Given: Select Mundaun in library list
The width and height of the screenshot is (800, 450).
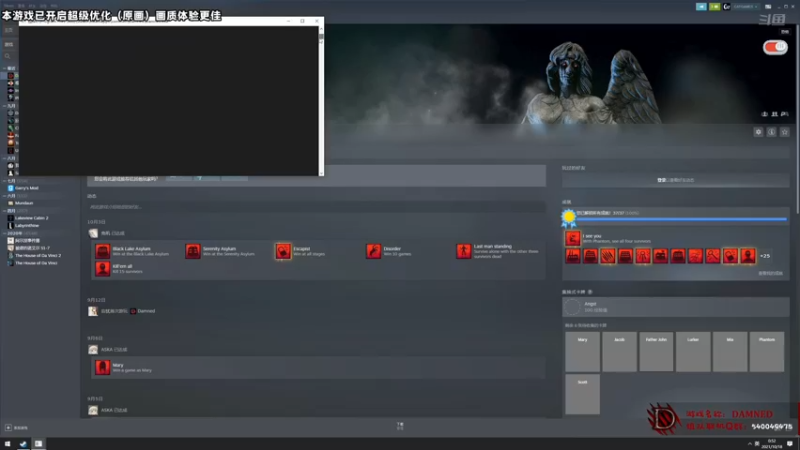Looking at the screenshot, I should pyautogui.click(x=24, y=203).
